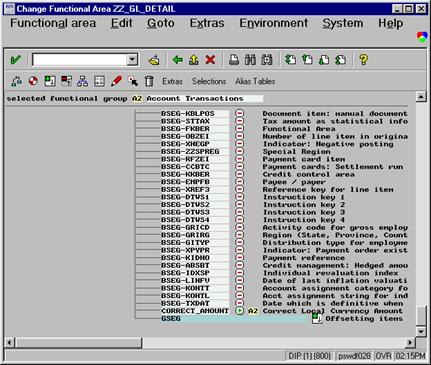Click the DIP (1) (800) status field
Screen dimensions: 431x365
coord(309,356)
